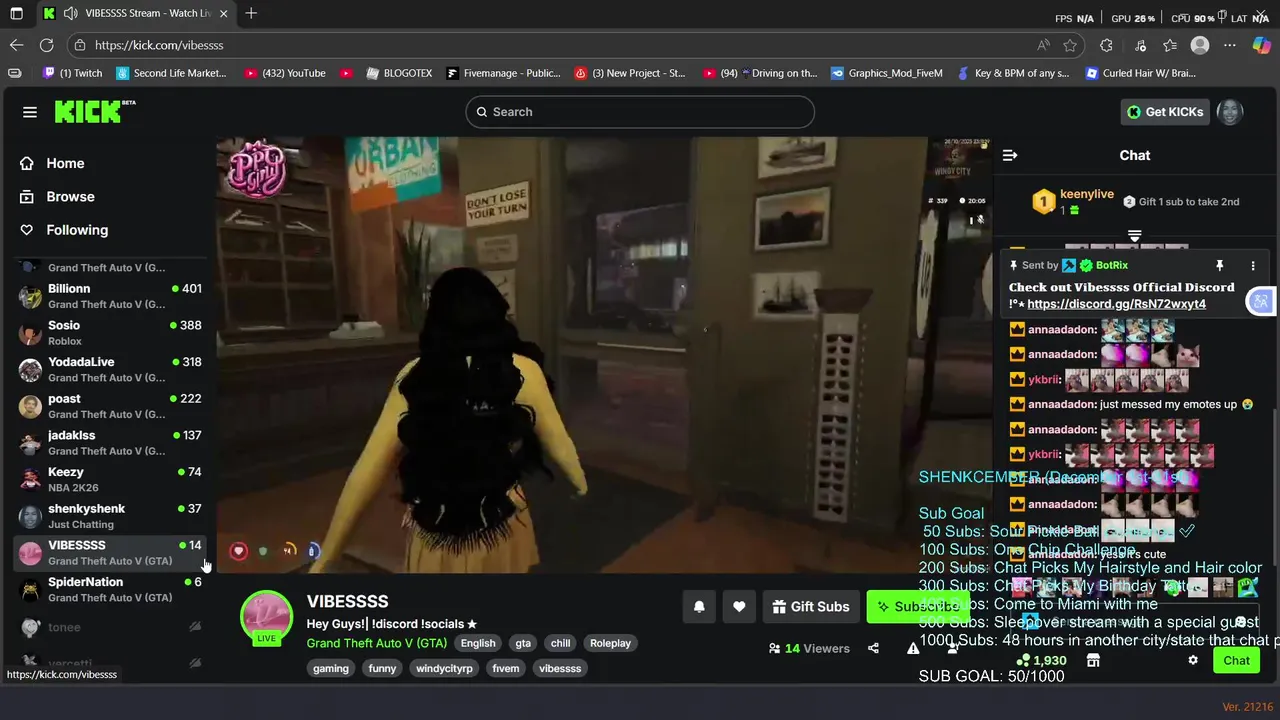Collapse the chat panel arrow icon
Viewport: 1280px width, 720px height.
pos(1010,155)
